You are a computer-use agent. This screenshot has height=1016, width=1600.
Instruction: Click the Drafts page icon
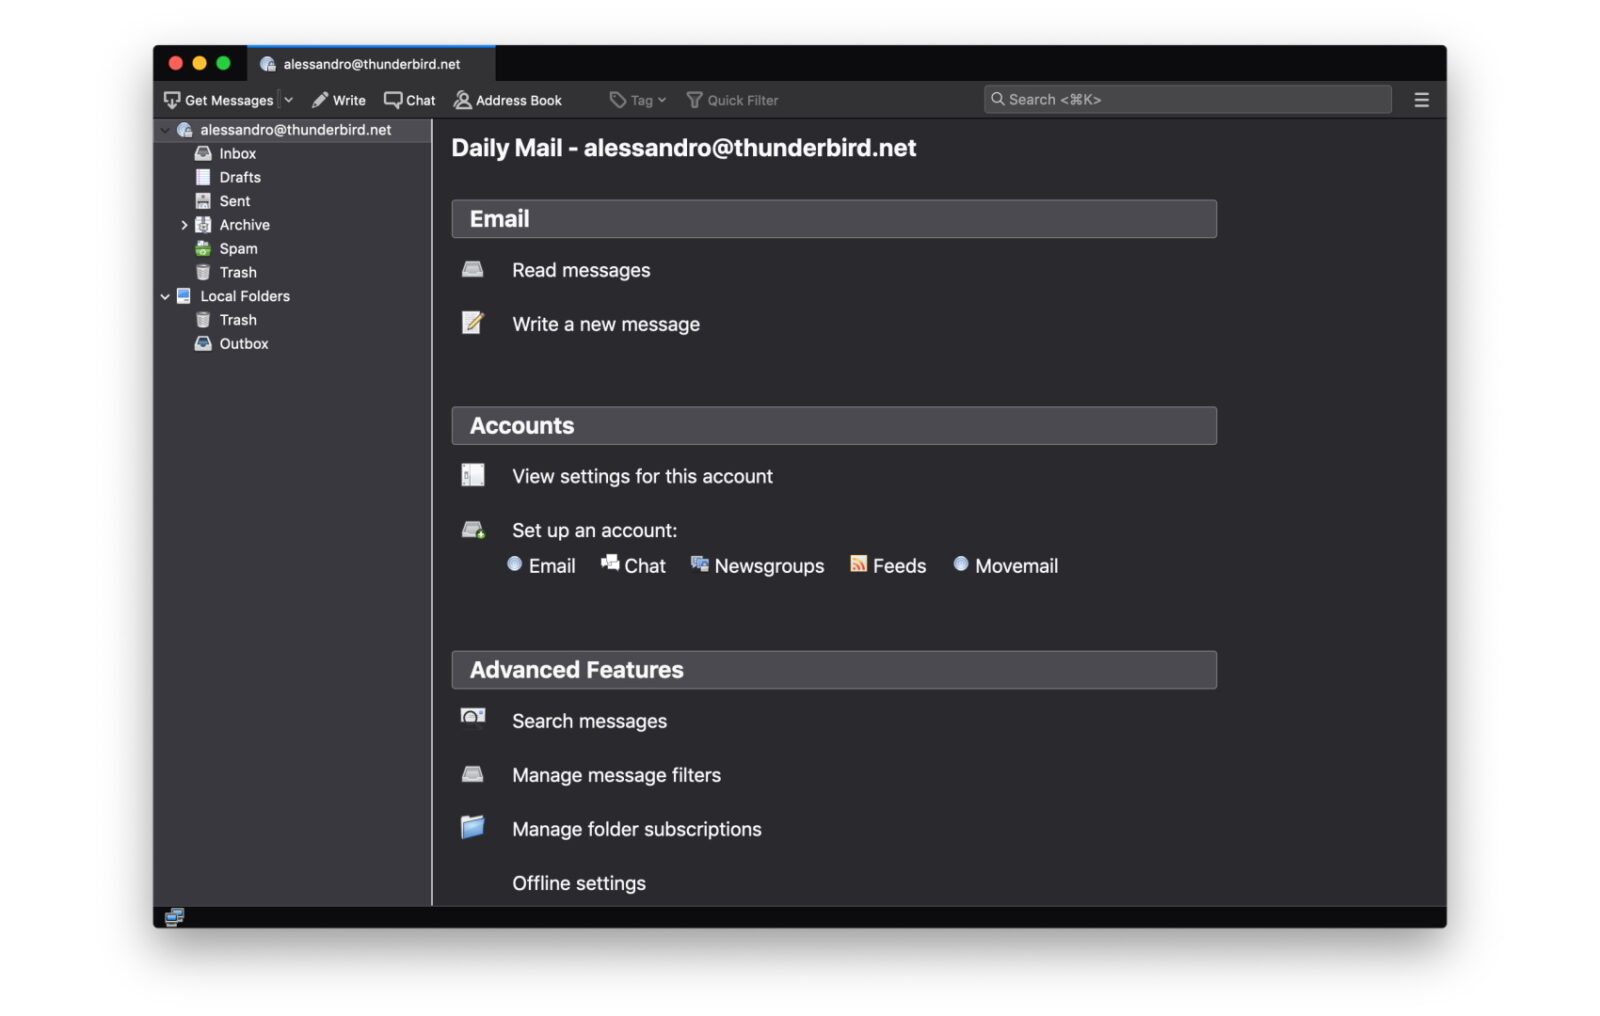click(x=203, y=178)
